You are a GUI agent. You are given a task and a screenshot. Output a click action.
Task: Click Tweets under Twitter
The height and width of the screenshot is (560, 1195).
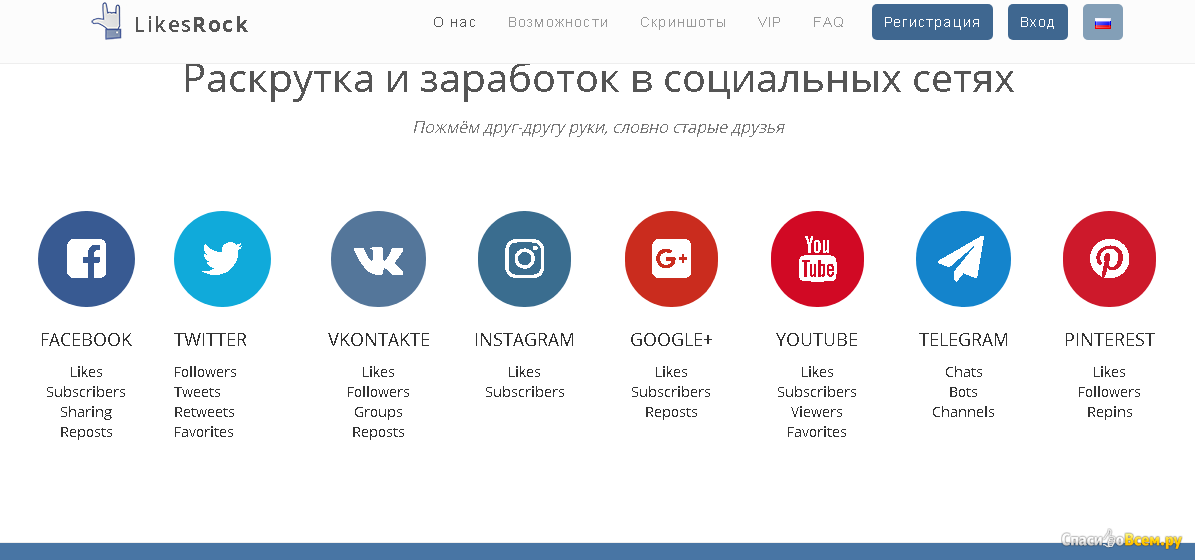point(197,392)
